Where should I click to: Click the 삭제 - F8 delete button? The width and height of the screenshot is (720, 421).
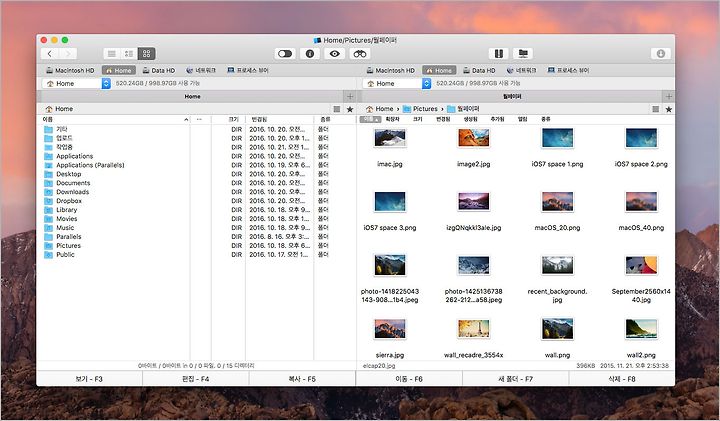(x=622, y=379)
